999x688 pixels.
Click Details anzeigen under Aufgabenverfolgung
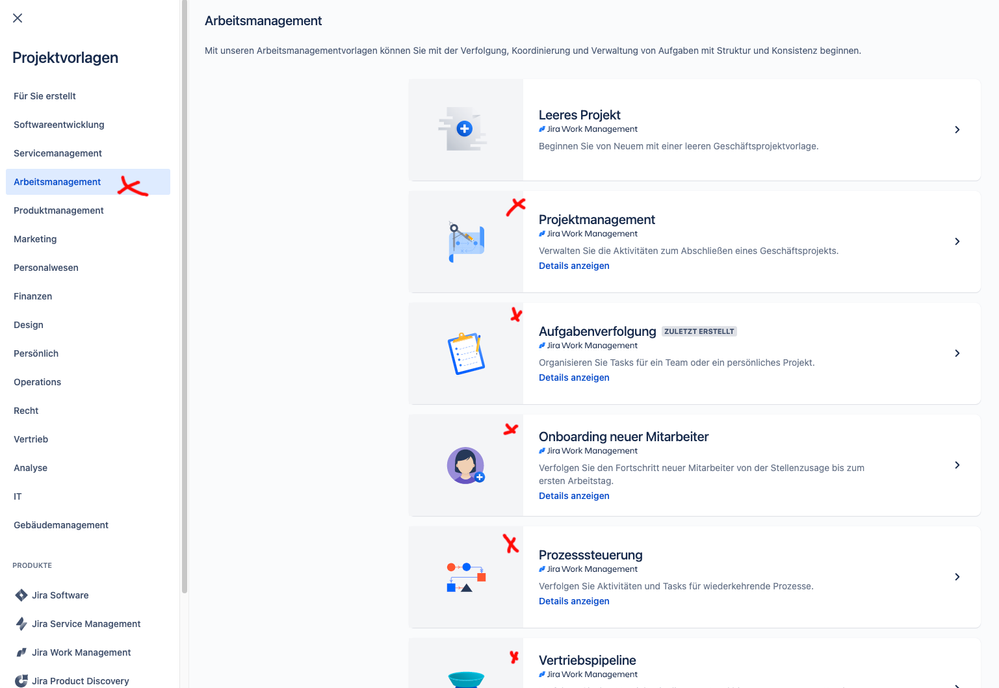click(x=574, y=378)
